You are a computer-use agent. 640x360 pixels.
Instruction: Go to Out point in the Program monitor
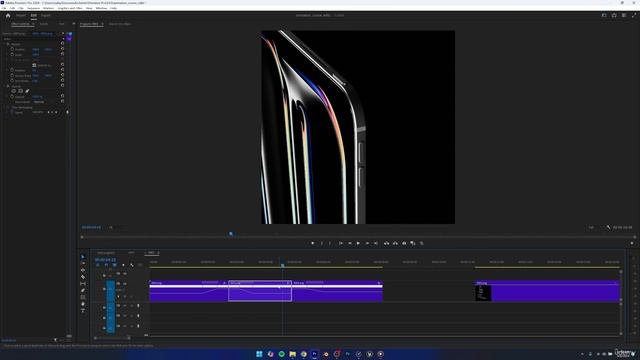376,243
